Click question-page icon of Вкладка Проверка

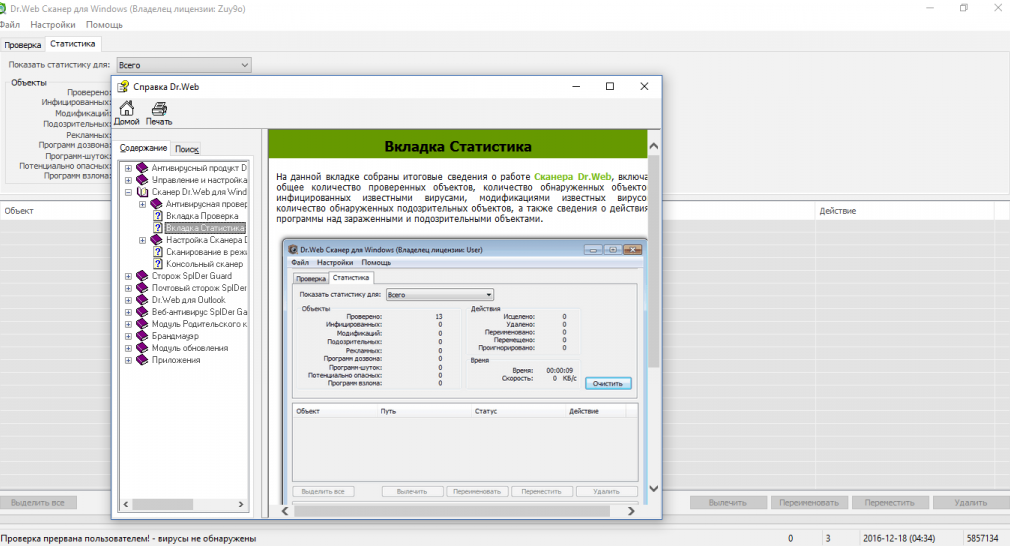click(158, 216)
